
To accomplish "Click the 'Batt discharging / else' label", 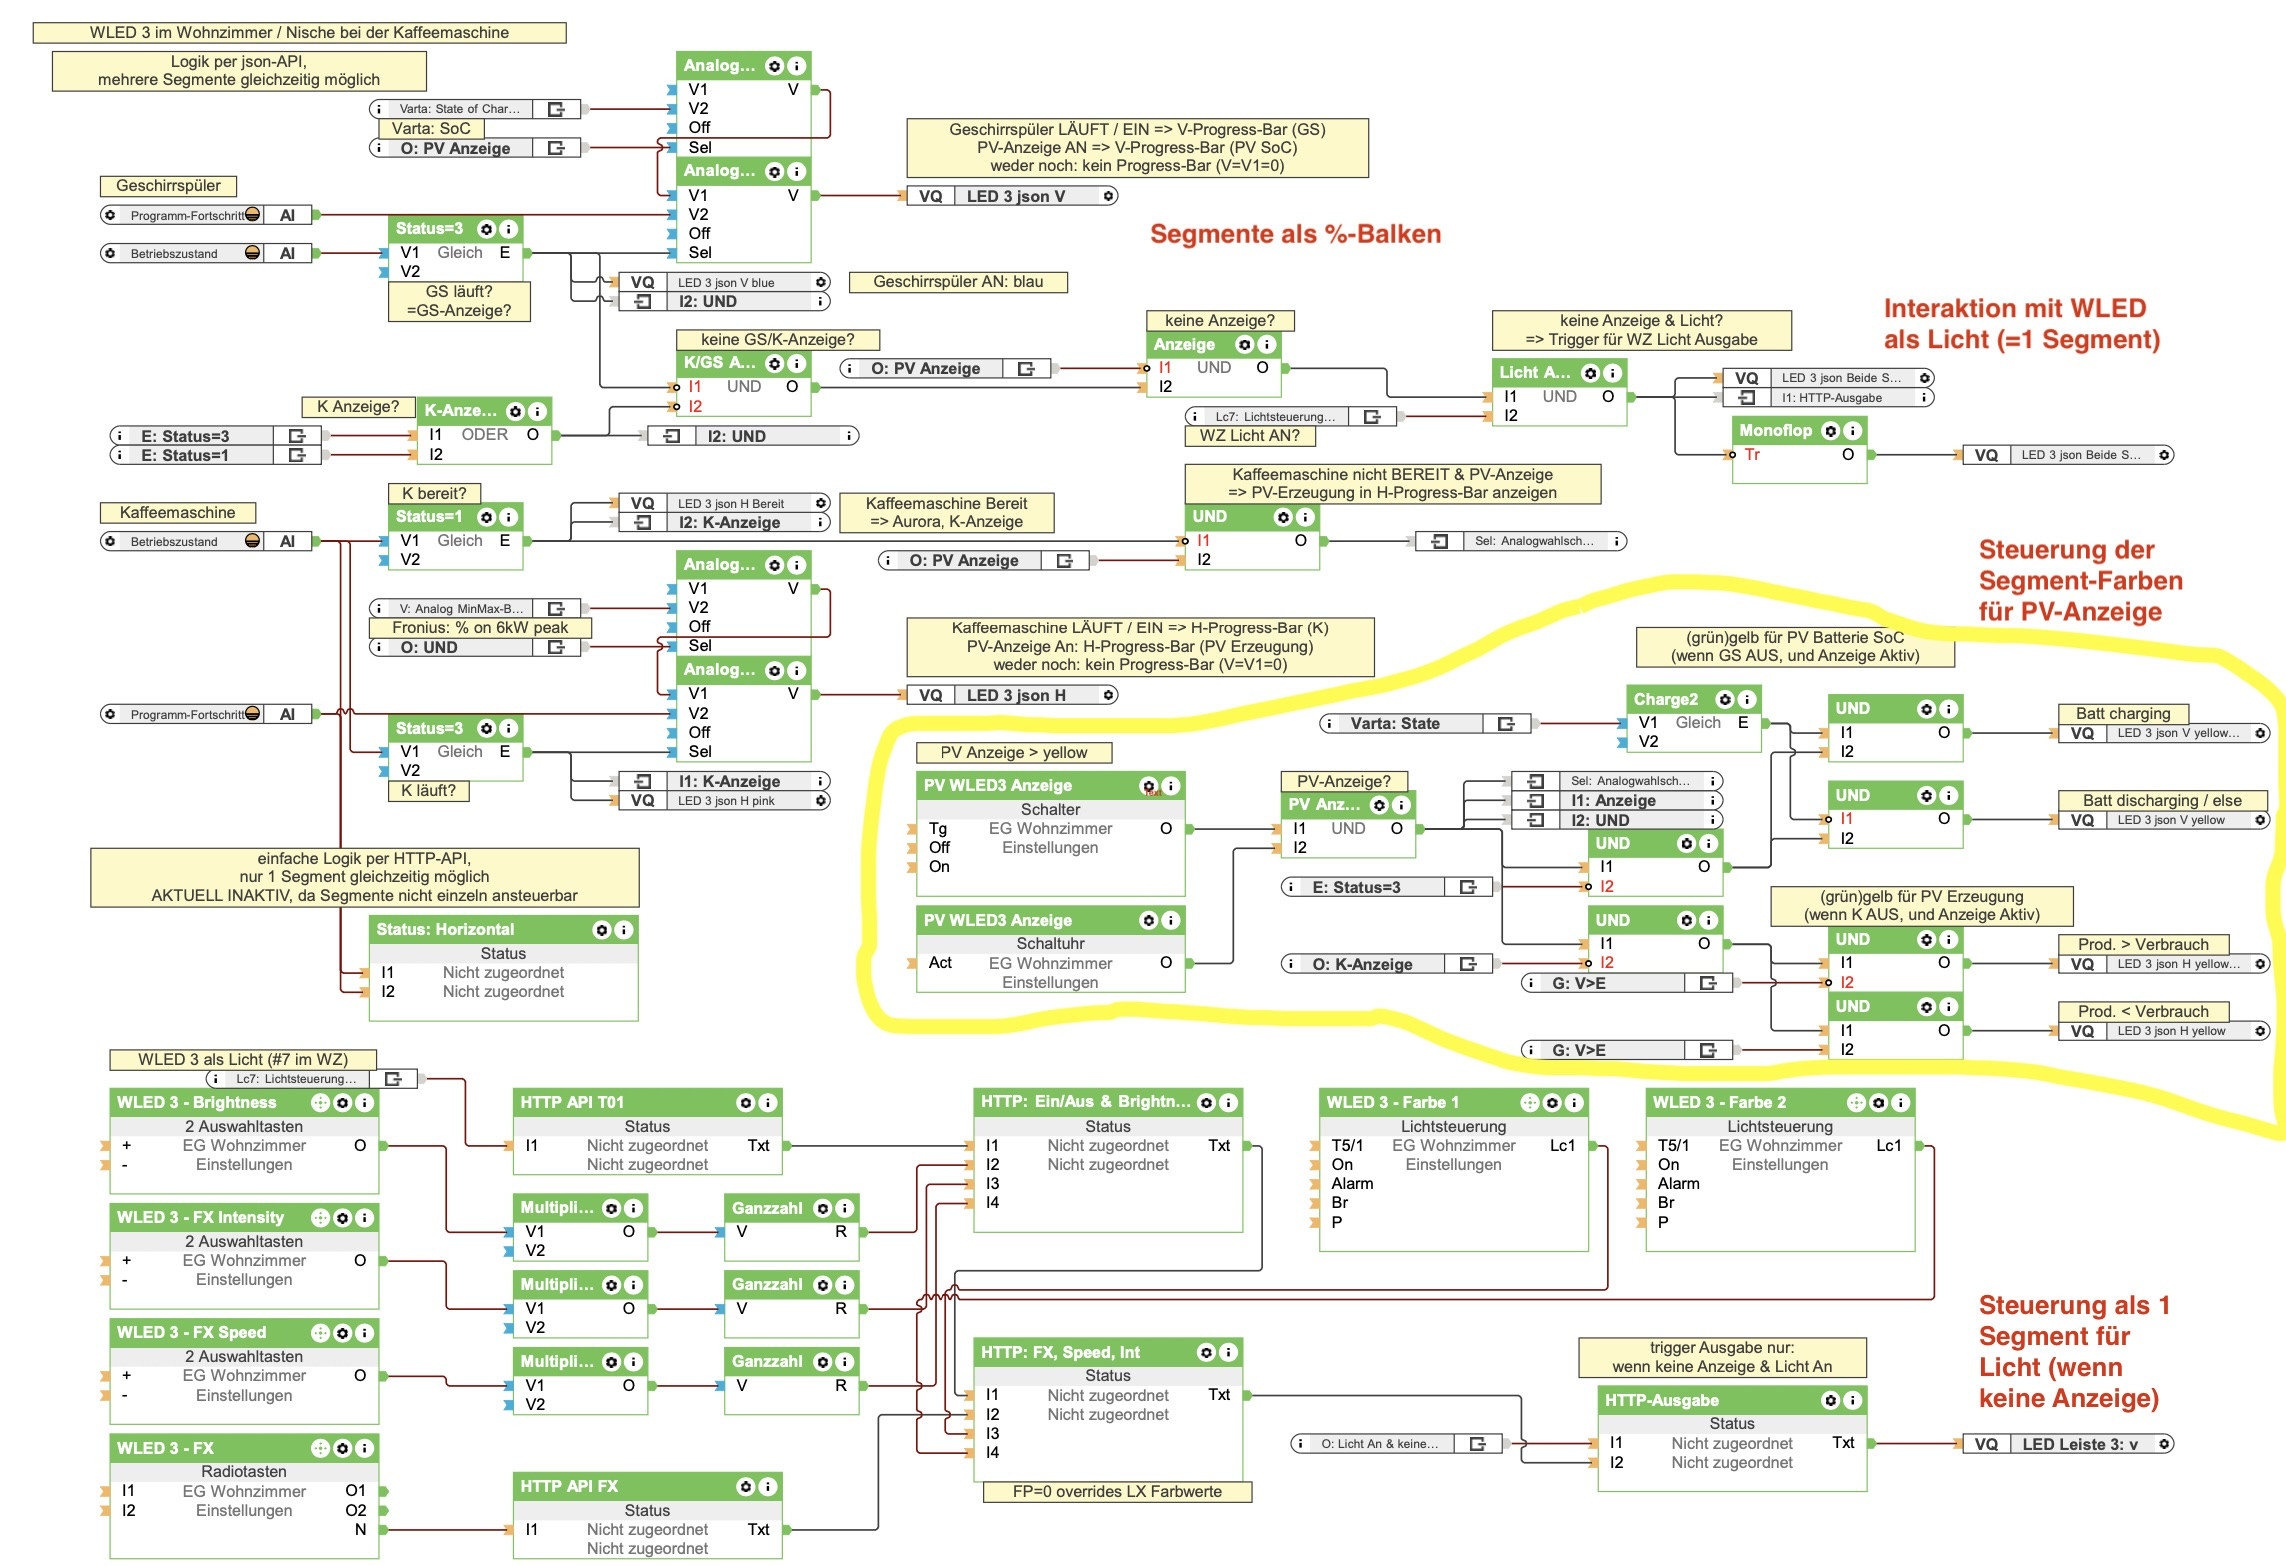I will point(2162,801).
